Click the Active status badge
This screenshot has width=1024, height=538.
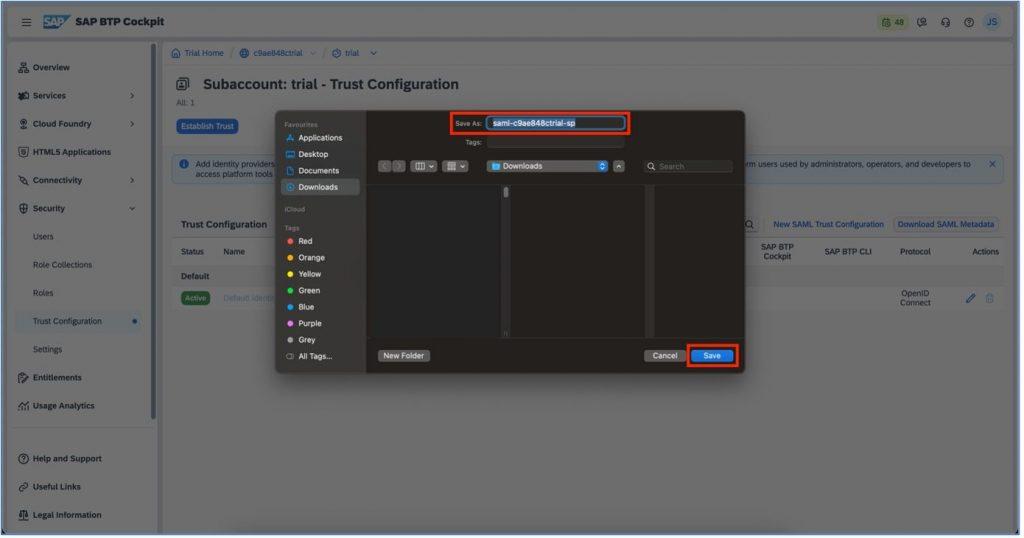(x=196, y=299)
